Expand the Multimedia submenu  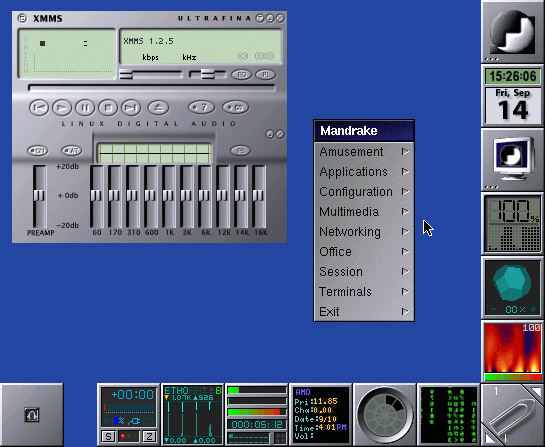click(364, 212)
